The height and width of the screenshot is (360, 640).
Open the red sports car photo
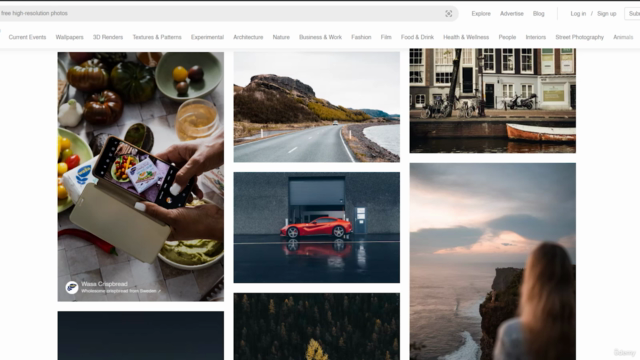click(x=317, y=227)
